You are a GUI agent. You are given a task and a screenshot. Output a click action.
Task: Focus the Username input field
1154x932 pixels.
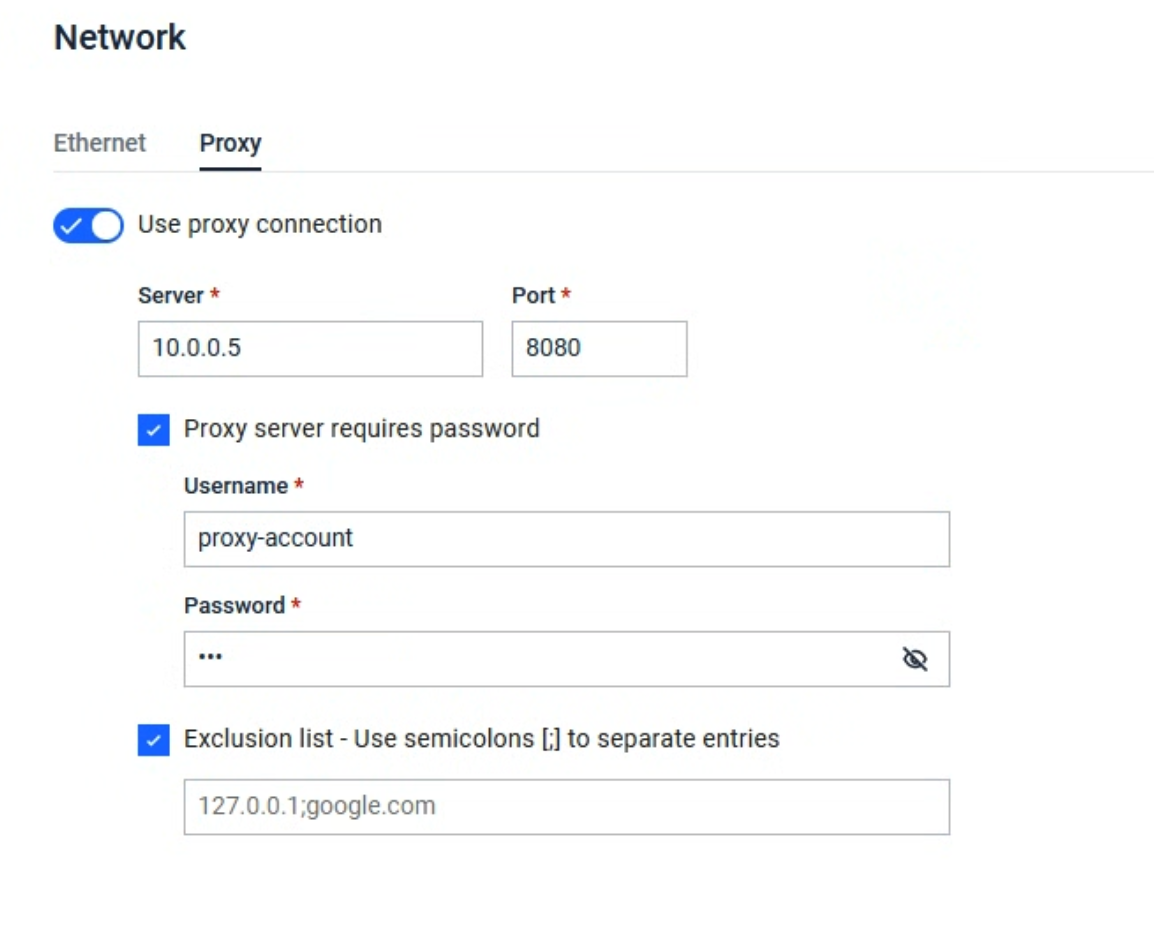pos(567,539)
